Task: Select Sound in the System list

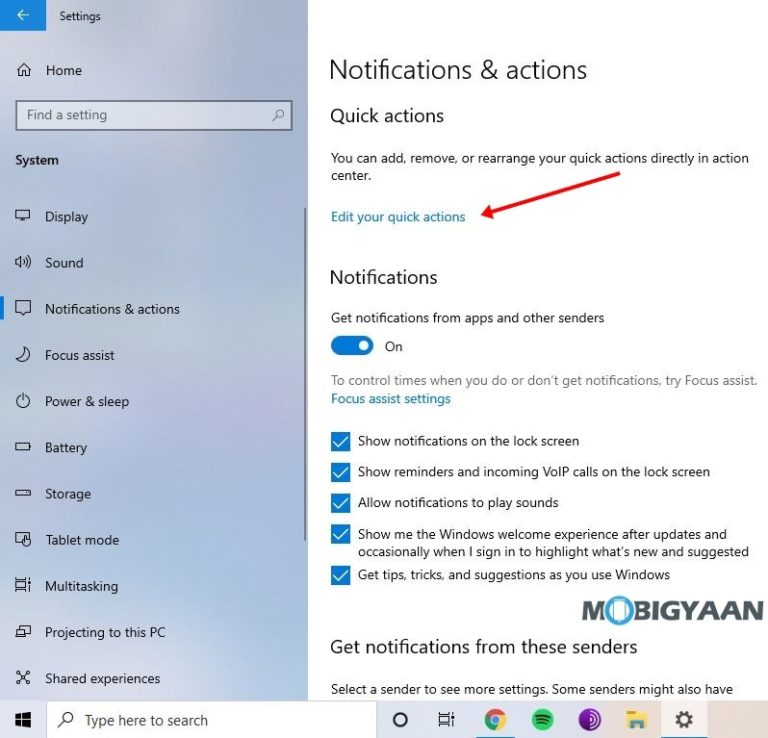Action: click(x=64, y=262)
